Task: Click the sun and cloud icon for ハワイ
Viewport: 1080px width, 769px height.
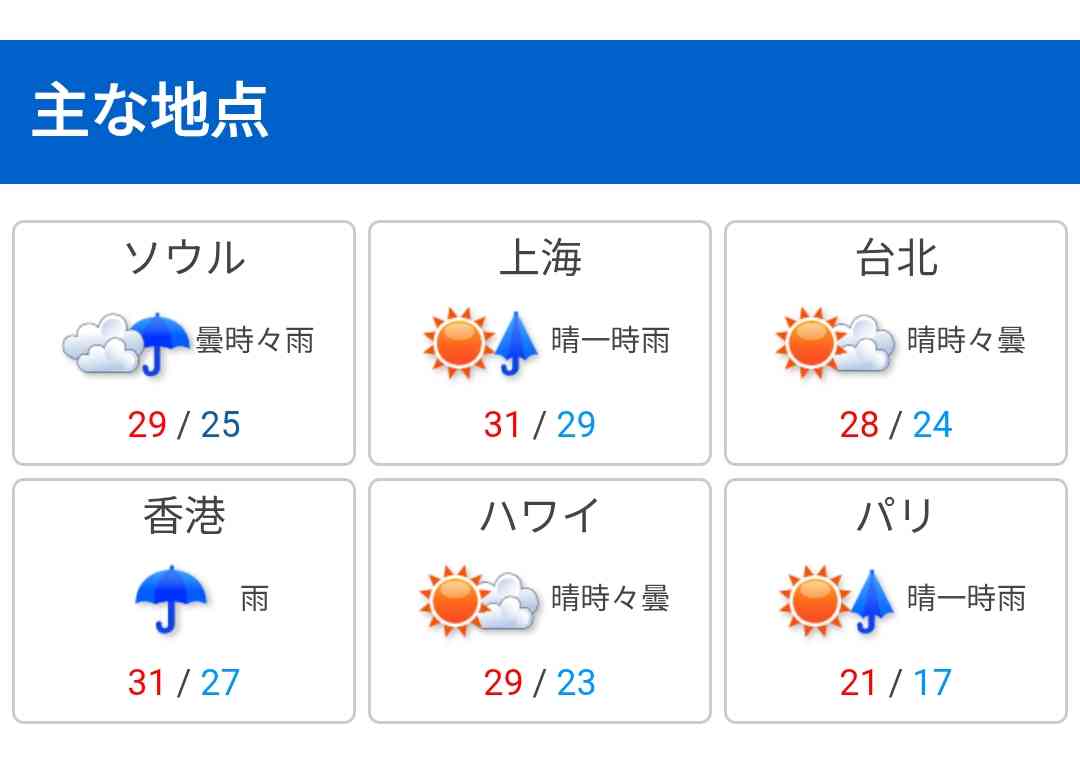Action: (x=479, y=601)
